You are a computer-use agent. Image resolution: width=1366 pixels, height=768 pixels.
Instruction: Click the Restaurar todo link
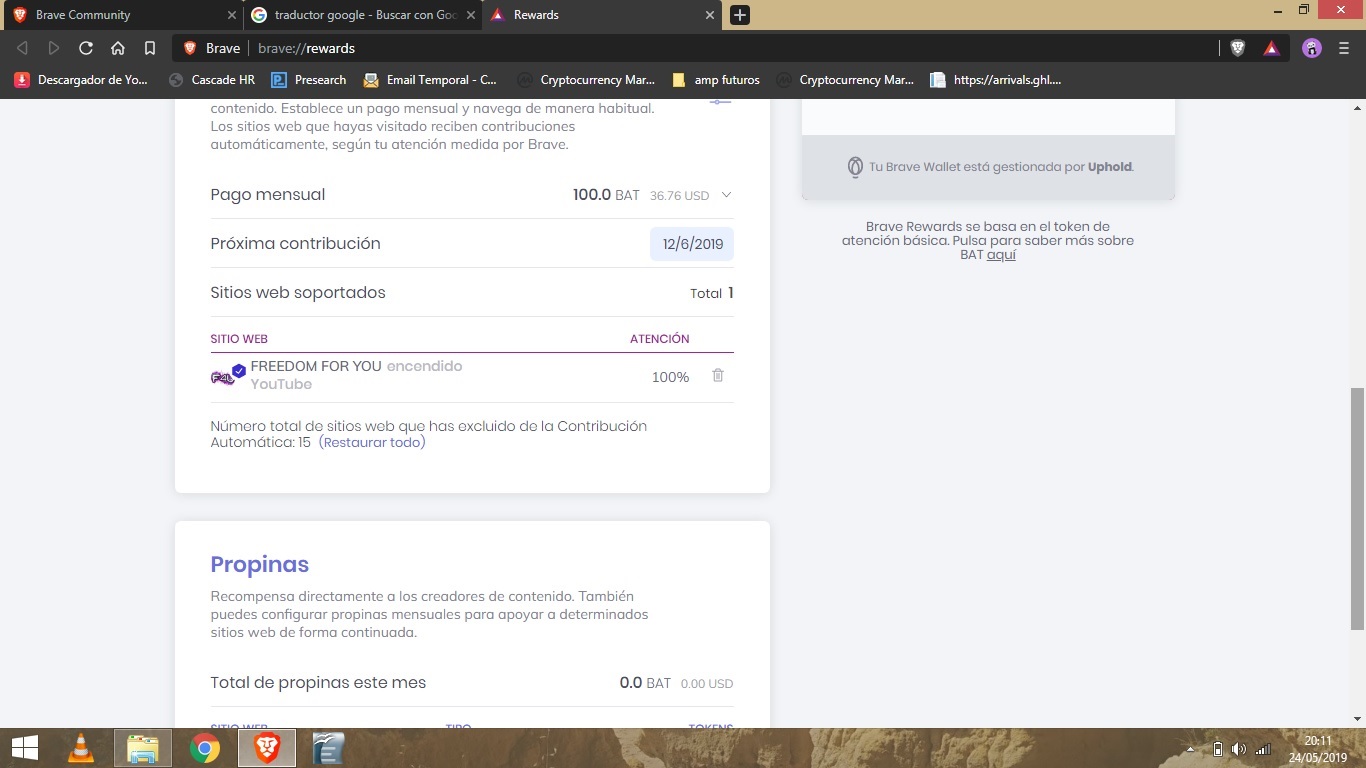tap(372, 442)
